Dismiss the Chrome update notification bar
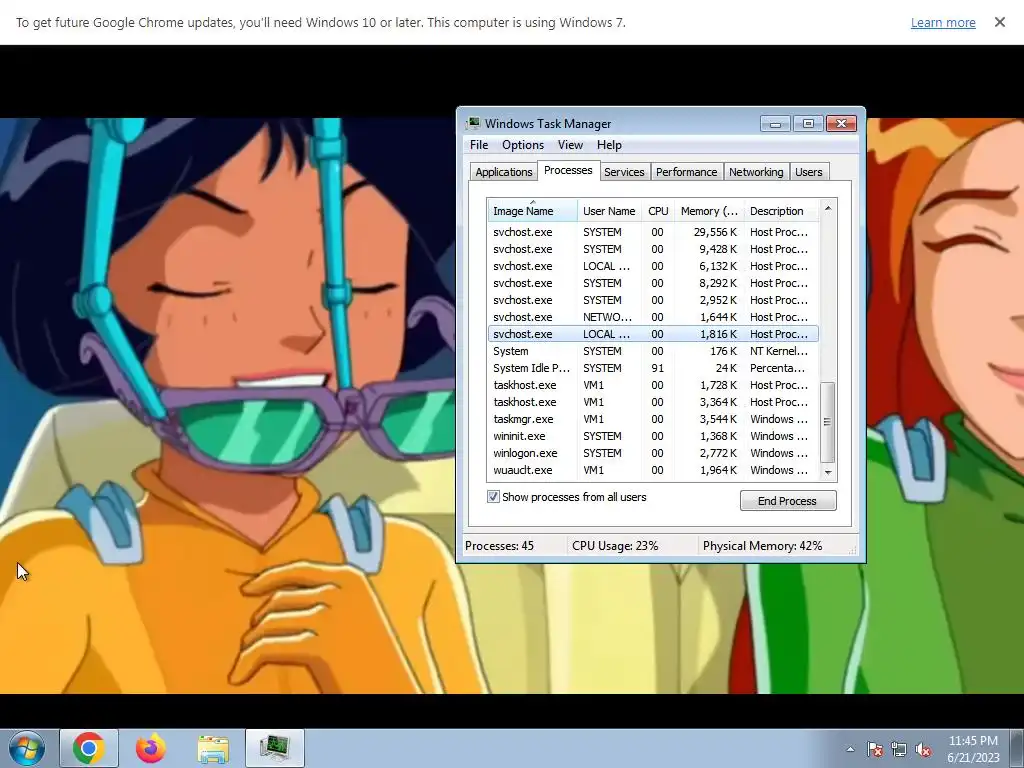1024x768 pixels. [1000, 22]
